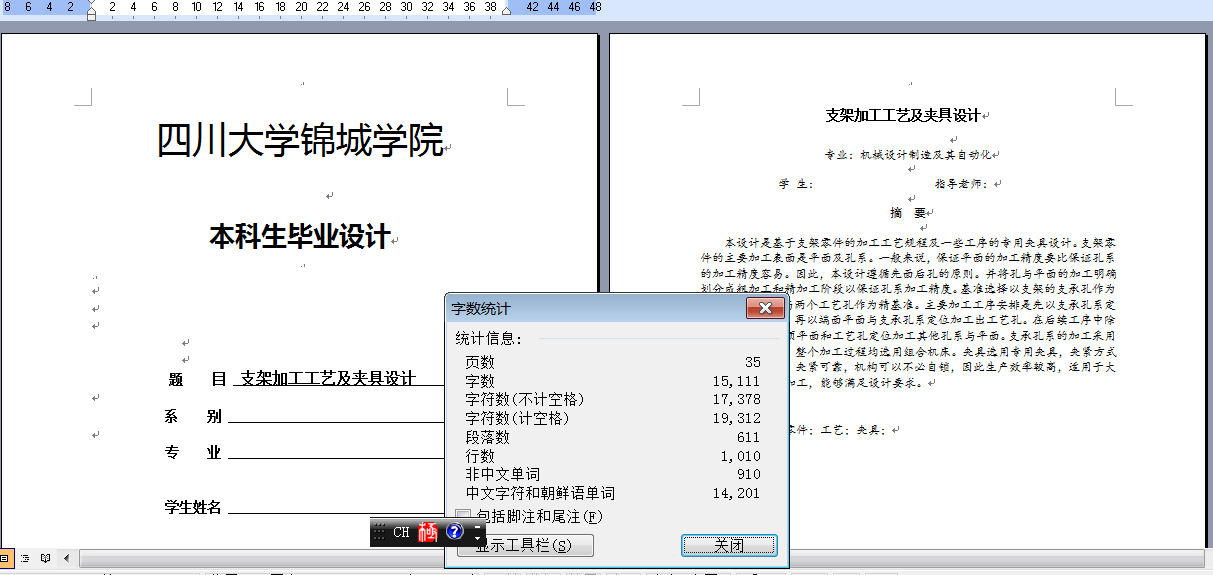
Task: Click the 支架加工工艺及夹具设计 heading on the second page
Action: [902, 115]
